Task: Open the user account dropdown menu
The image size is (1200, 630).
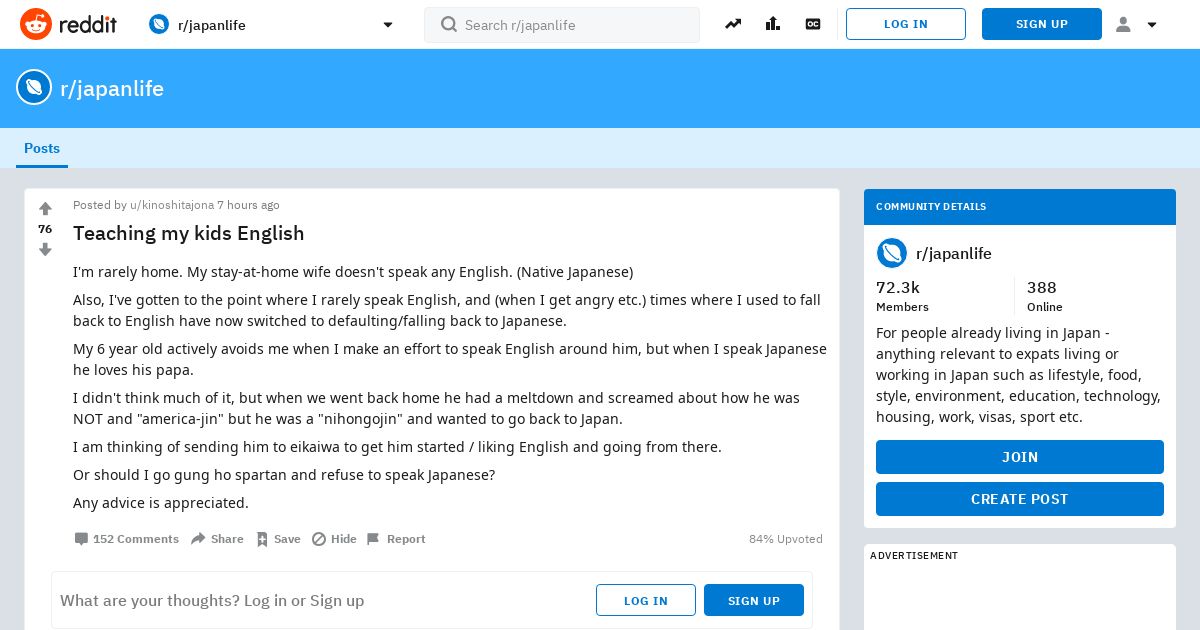Action: 1124,24
